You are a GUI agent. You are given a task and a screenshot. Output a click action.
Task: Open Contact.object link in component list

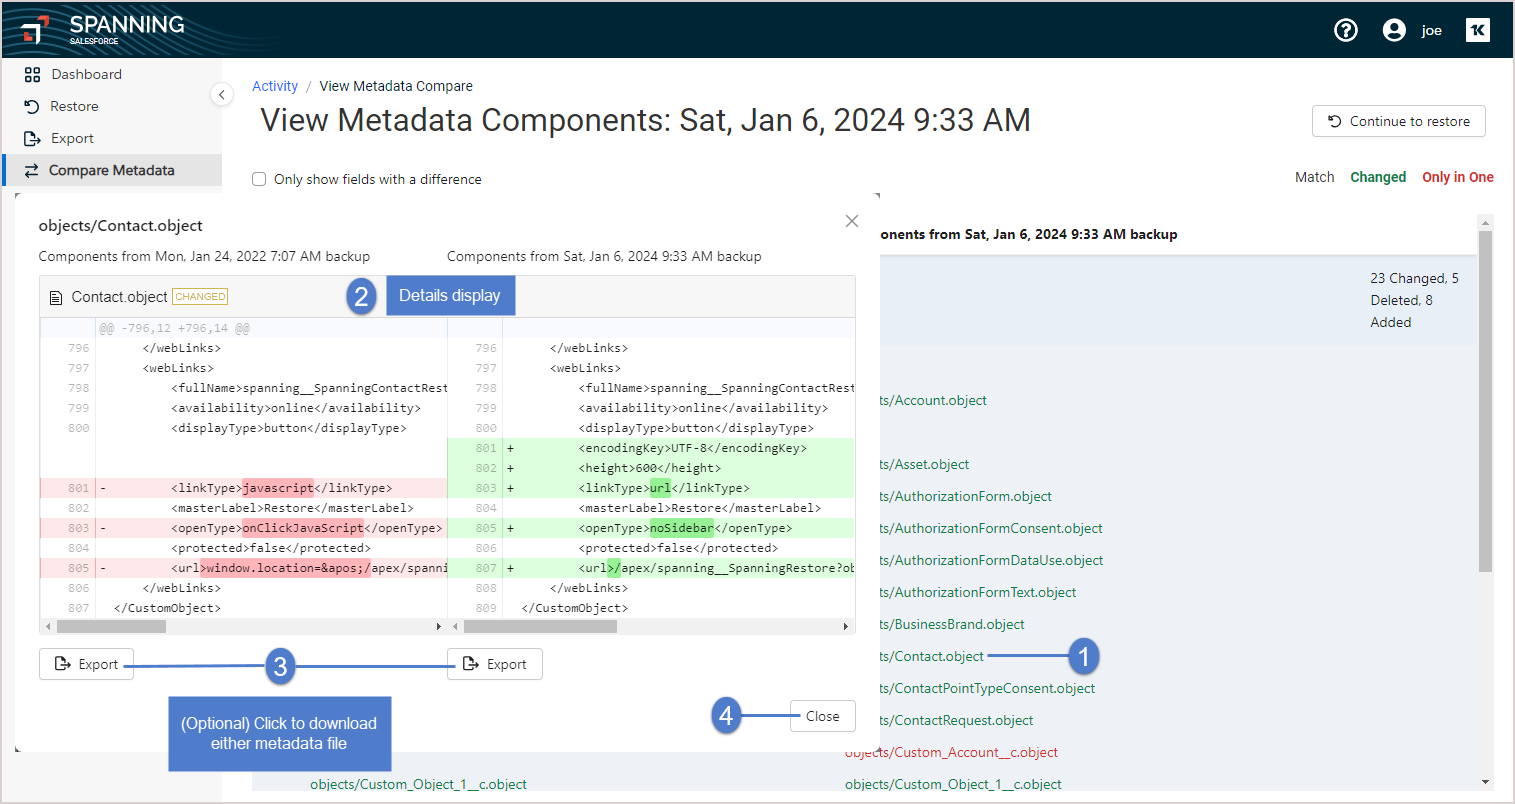pyautogui.click(x=932, y=656)
